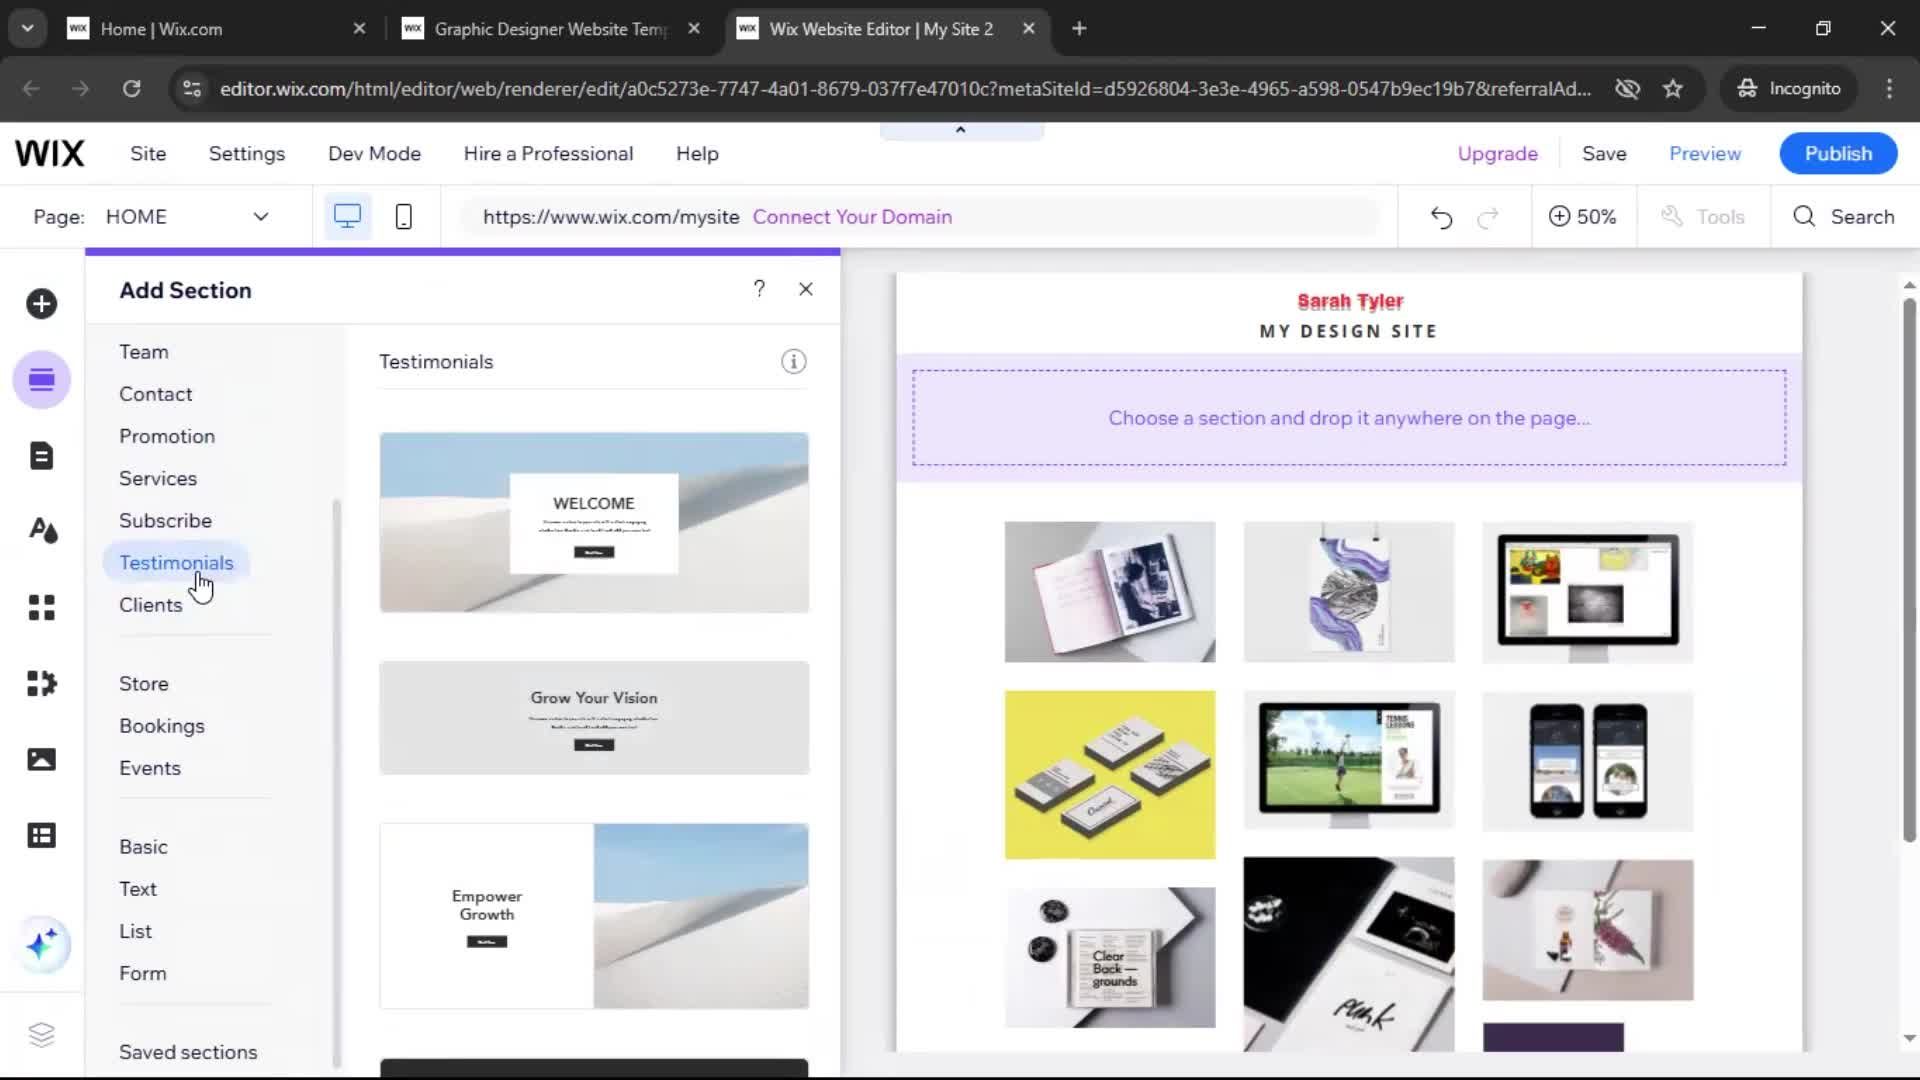Undo the last action
This screenshot has height=1080, width=1920.
[x=1441, y=217]
